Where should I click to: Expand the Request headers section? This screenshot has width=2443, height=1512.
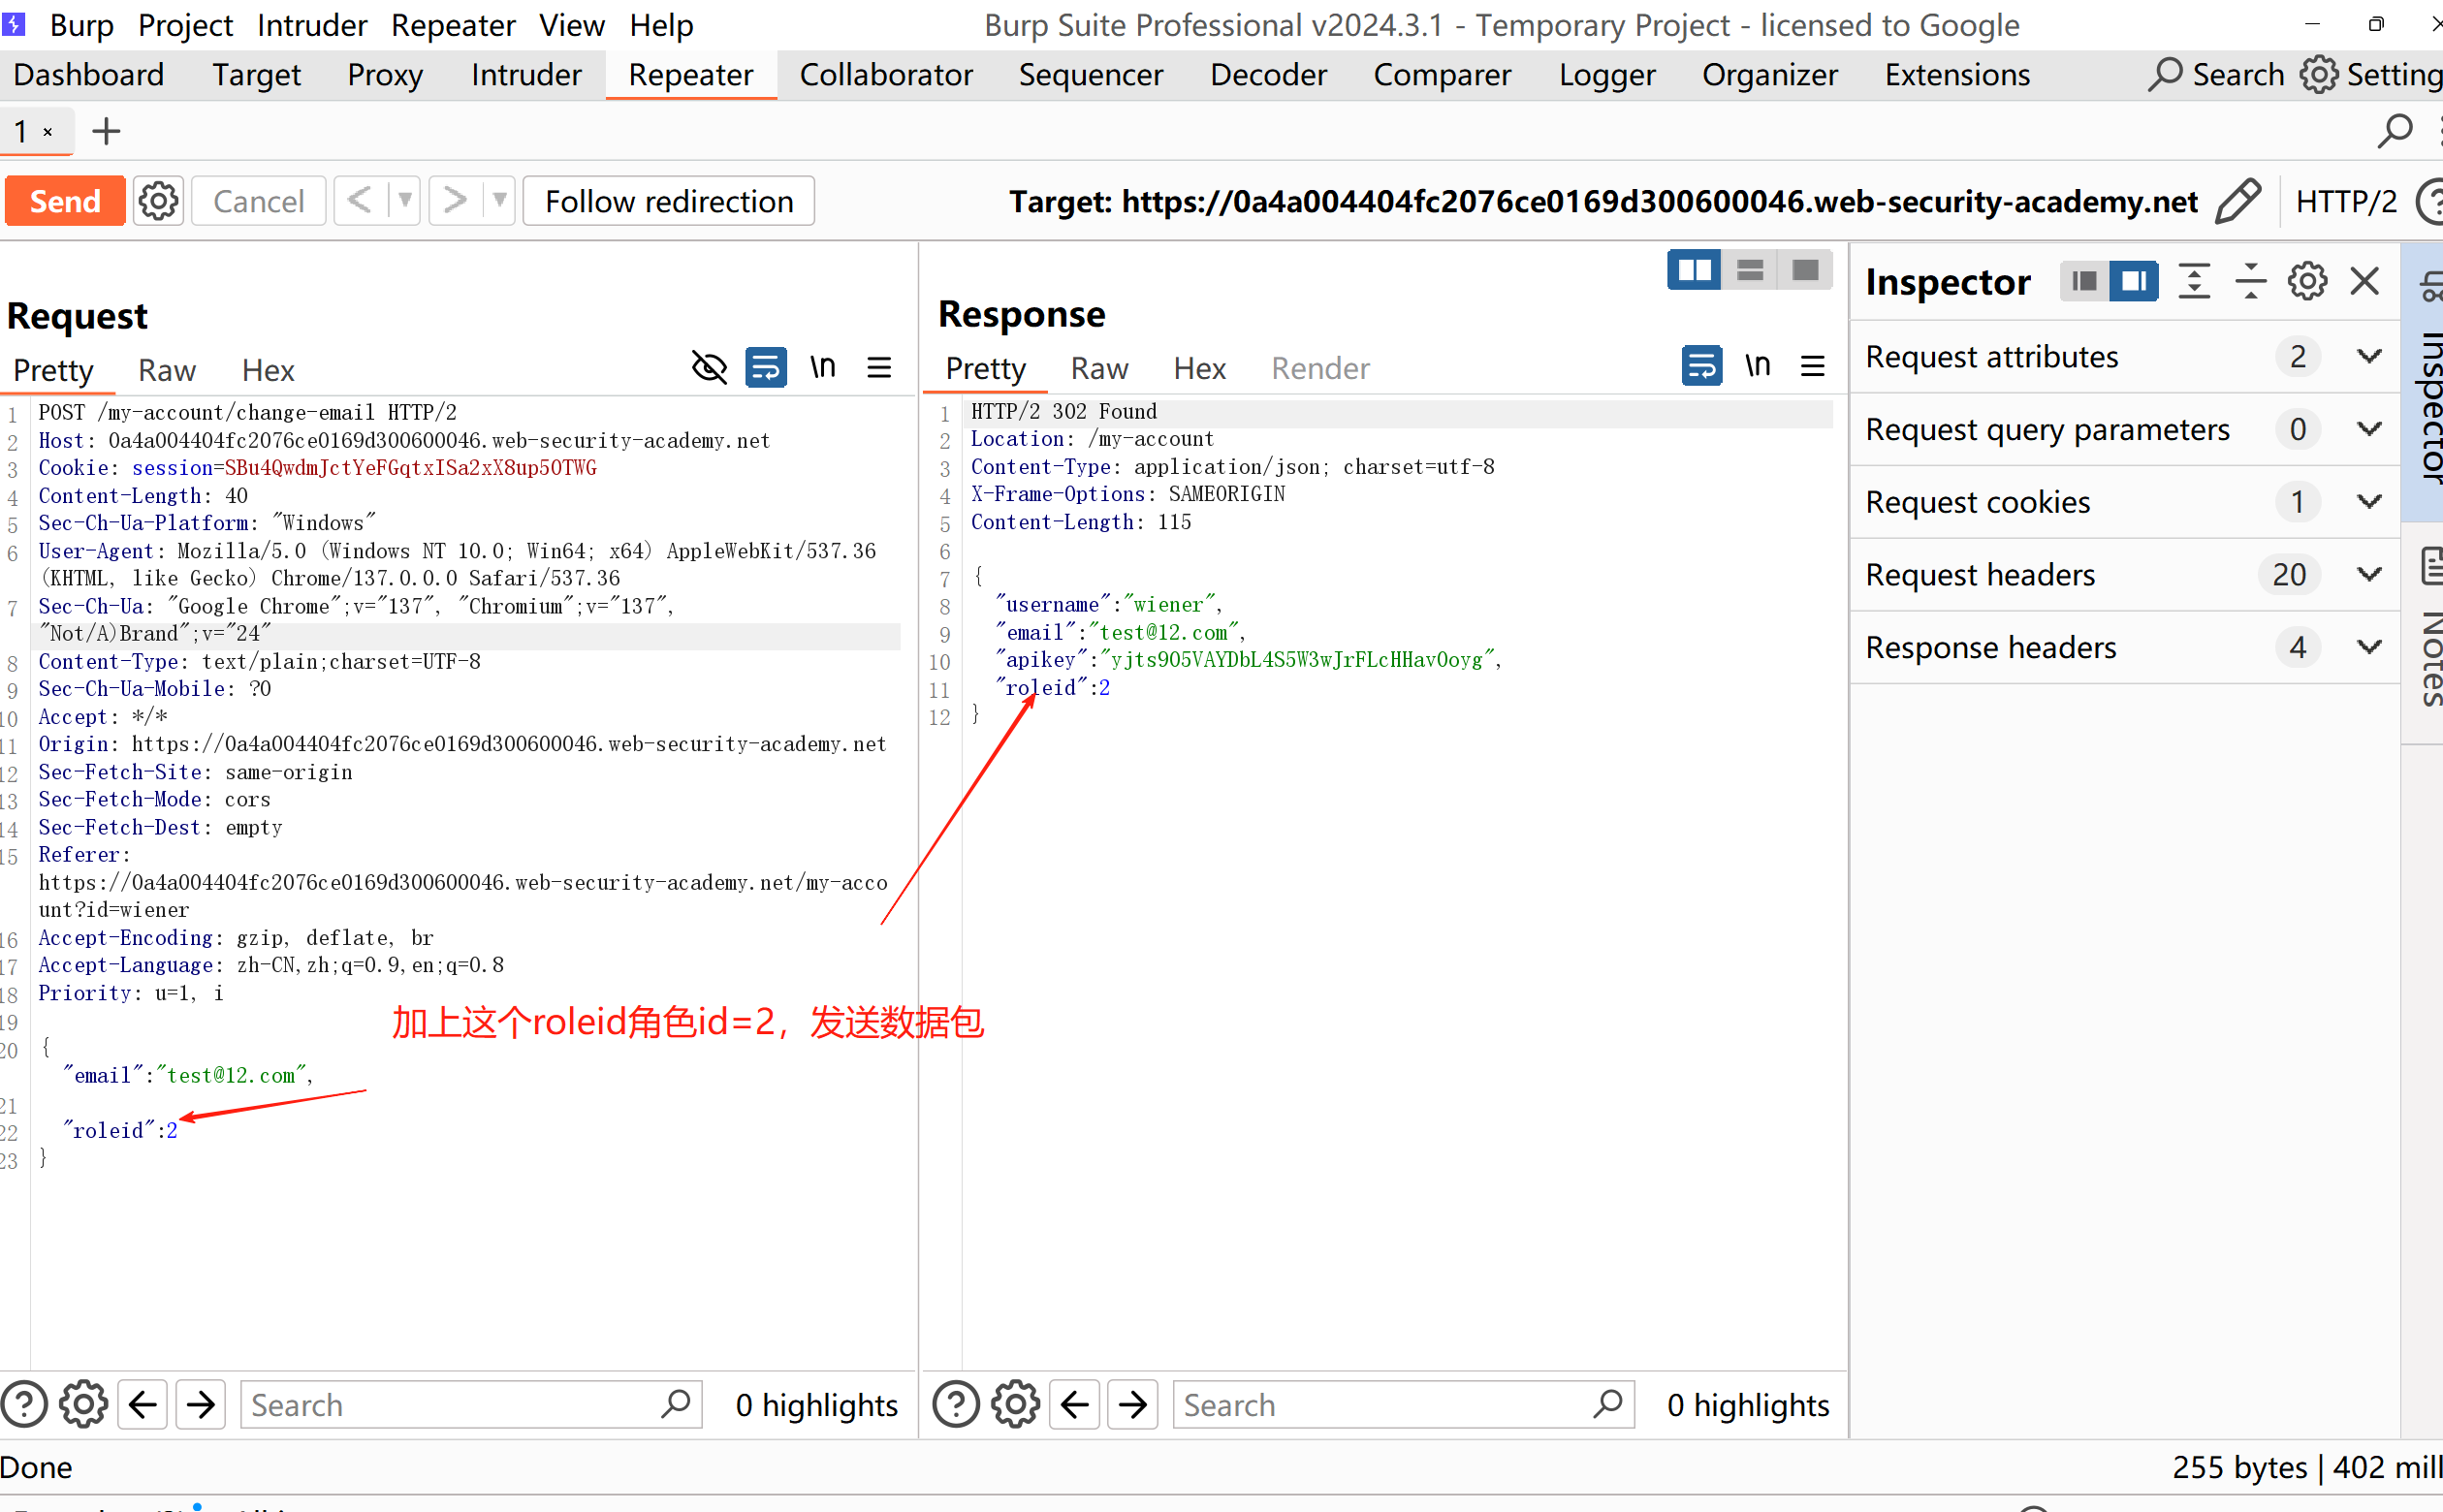pyautogui.click(x=2368, y=574)
